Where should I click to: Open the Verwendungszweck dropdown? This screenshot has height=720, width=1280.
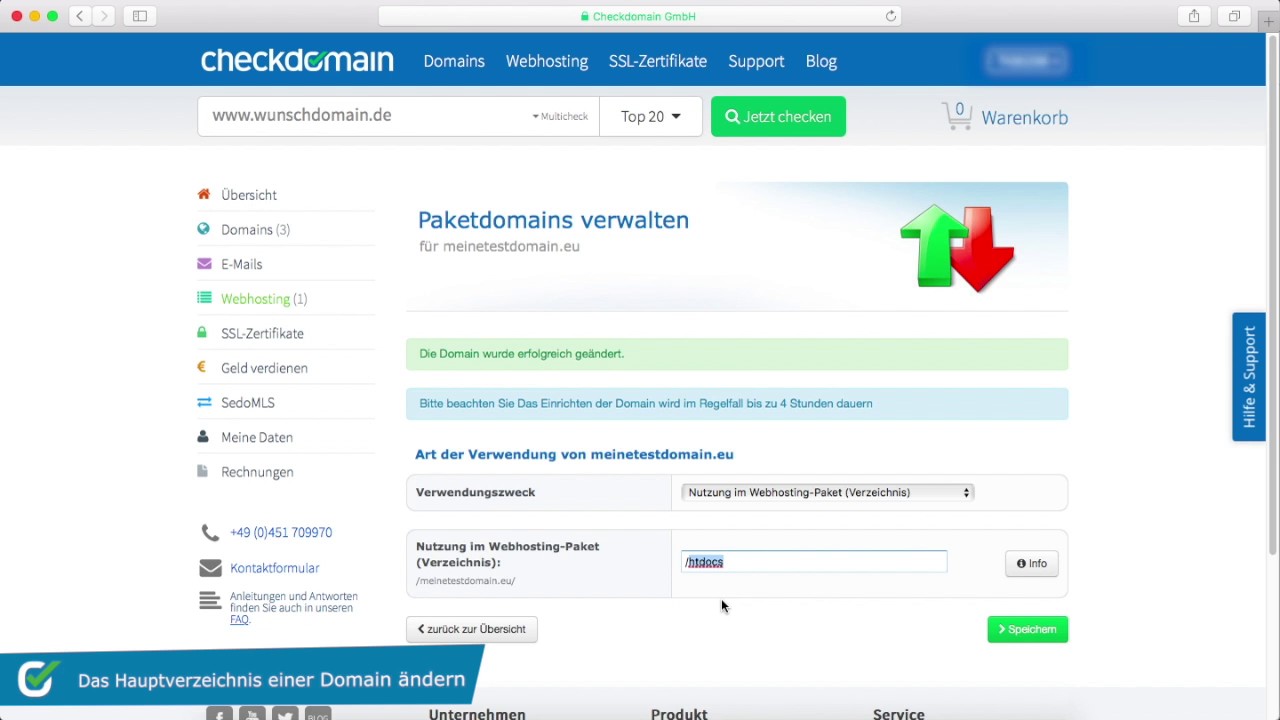(827, 492)
